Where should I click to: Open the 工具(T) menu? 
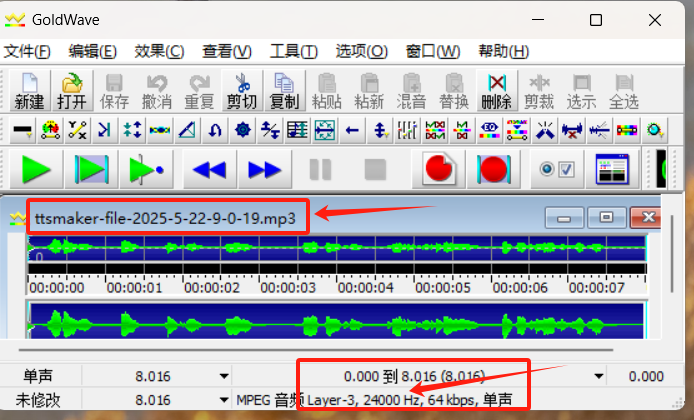(294, 51)
